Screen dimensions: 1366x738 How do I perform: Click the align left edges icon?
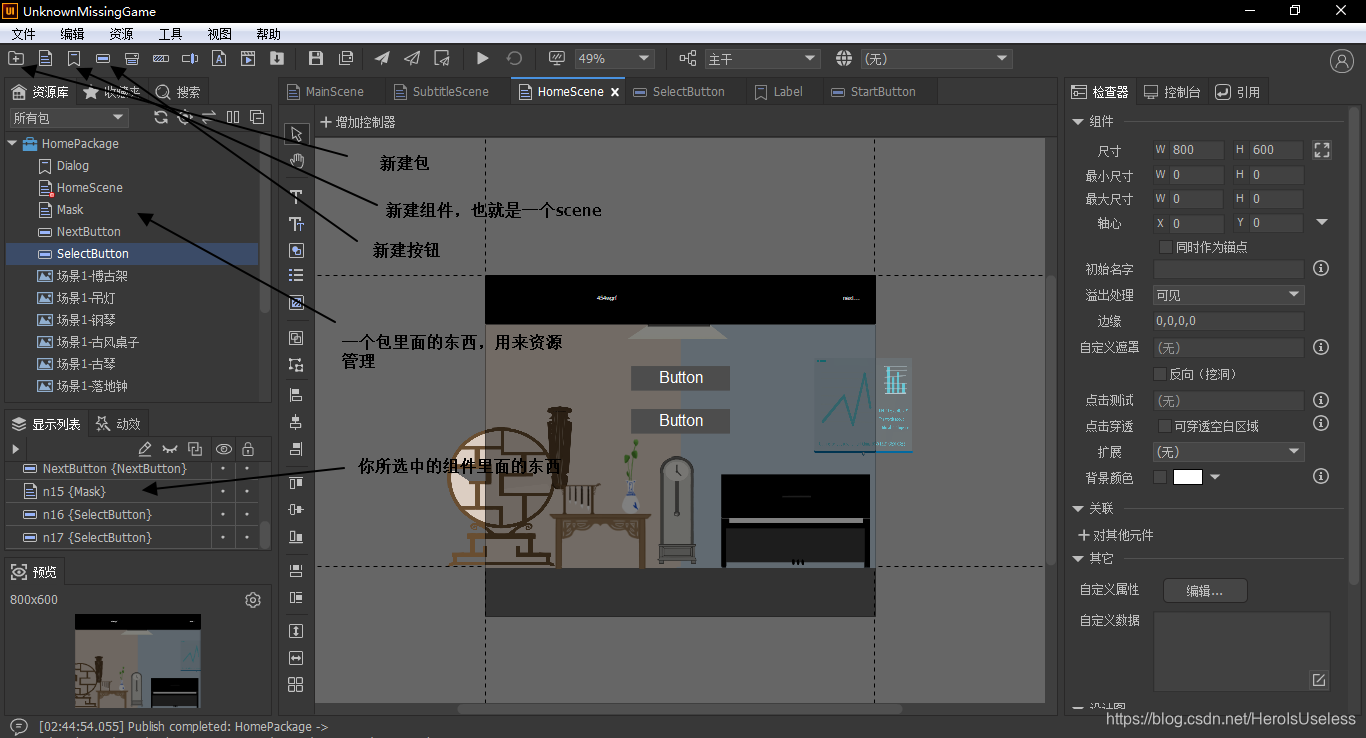point(296,396)
